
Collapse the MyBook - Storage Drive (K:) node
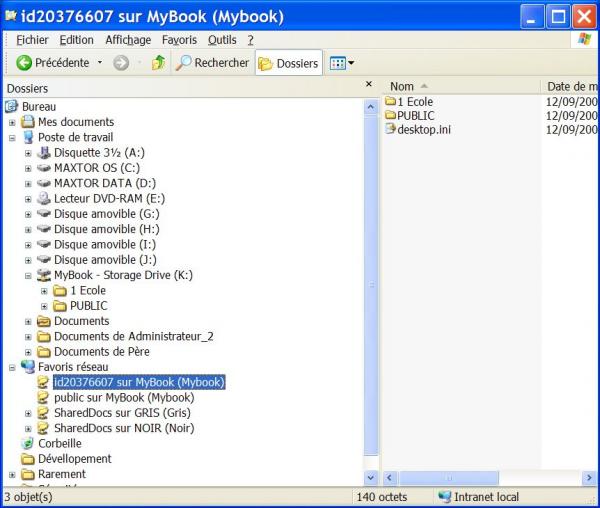pyautogui.click(x=28, y=276)
